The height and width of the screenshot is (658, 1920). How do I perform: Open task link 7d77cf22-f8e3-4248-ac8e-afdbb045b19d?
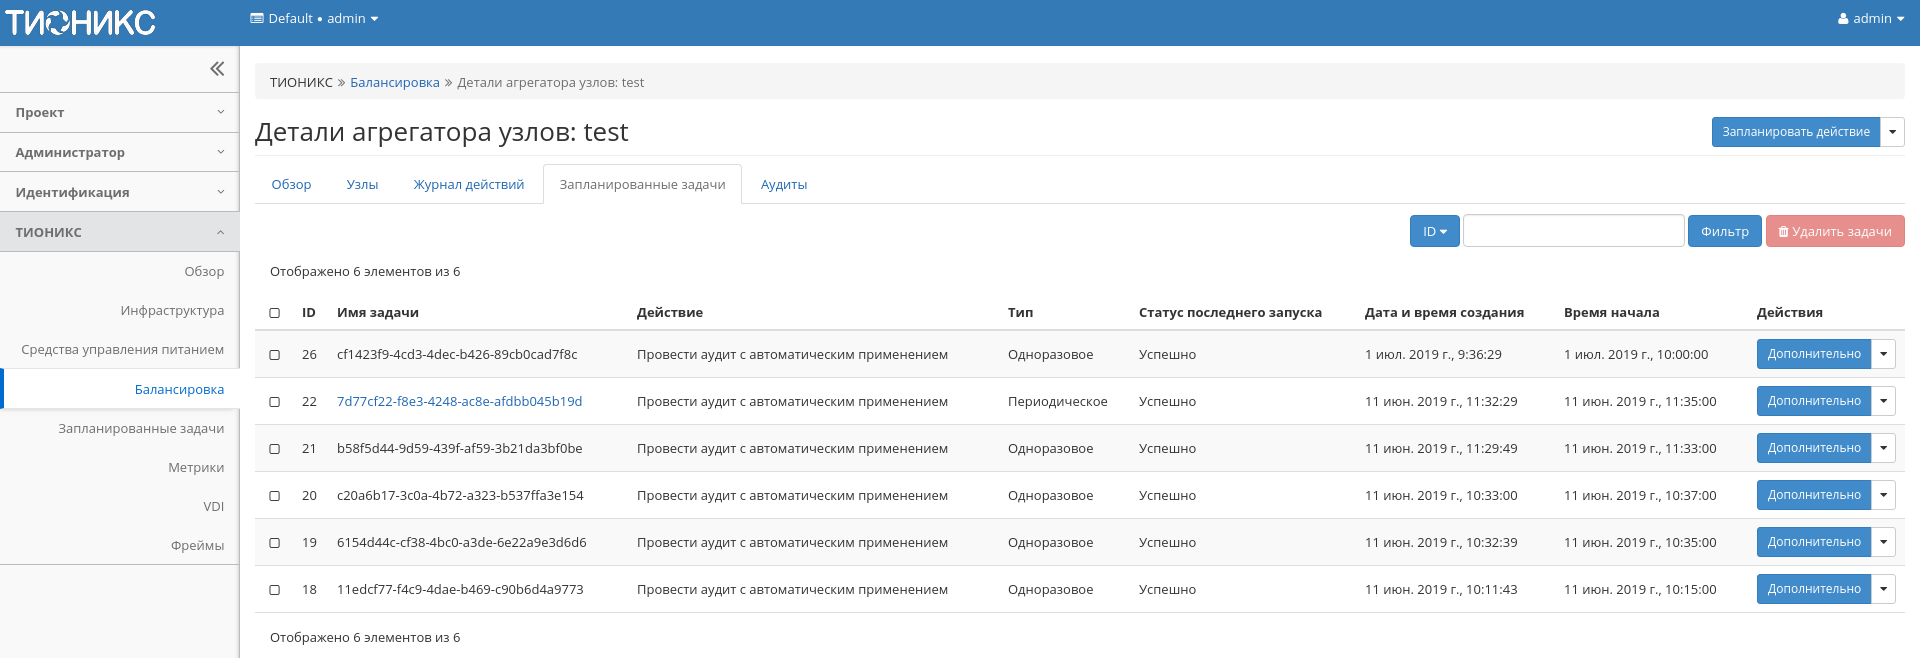coord(459,402)
